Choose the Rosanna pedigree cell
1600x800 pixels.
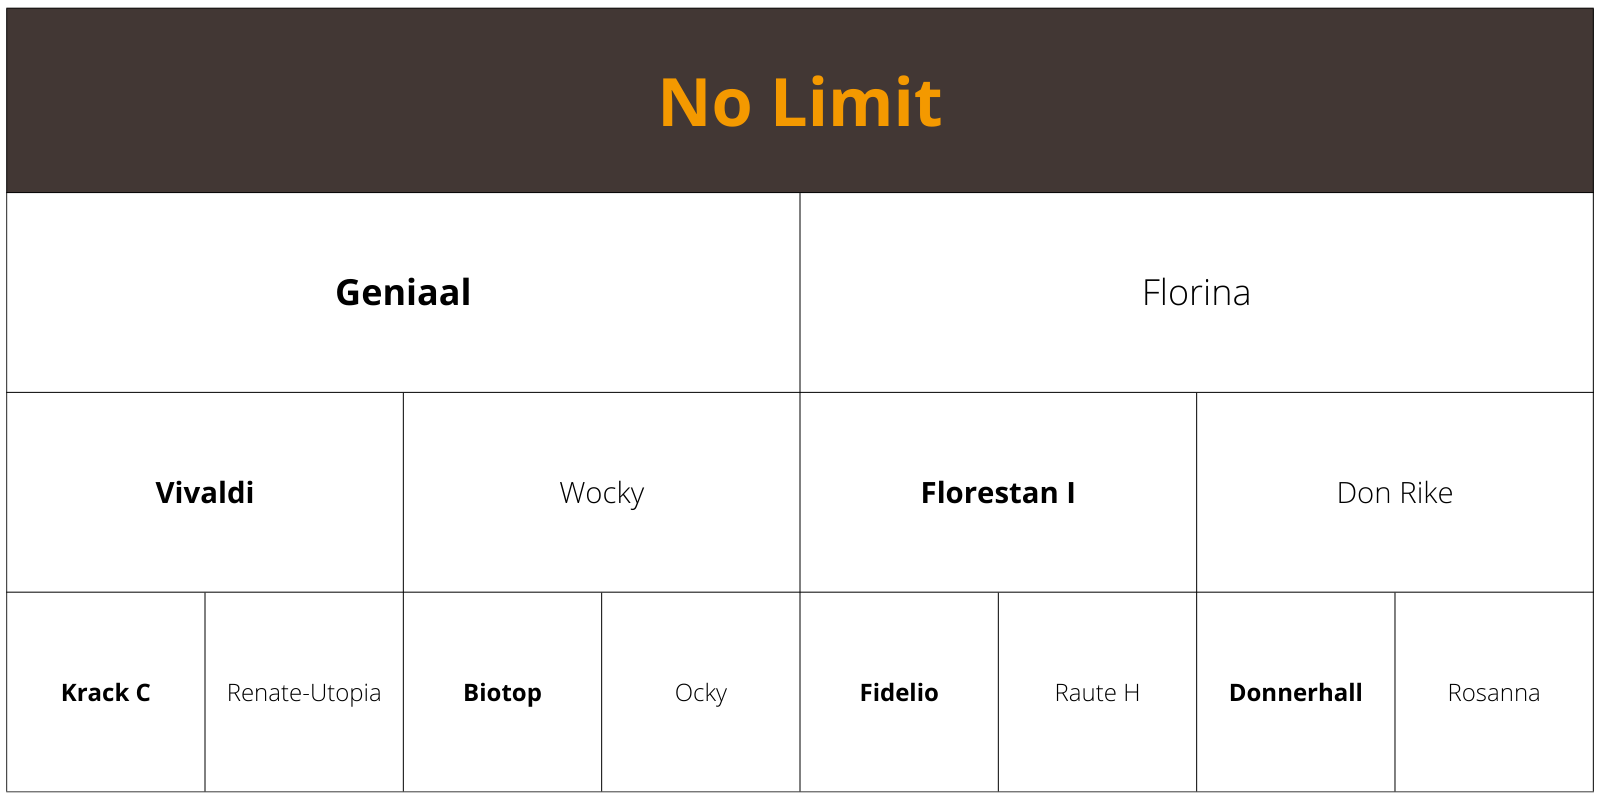(x=1494, y=692)
